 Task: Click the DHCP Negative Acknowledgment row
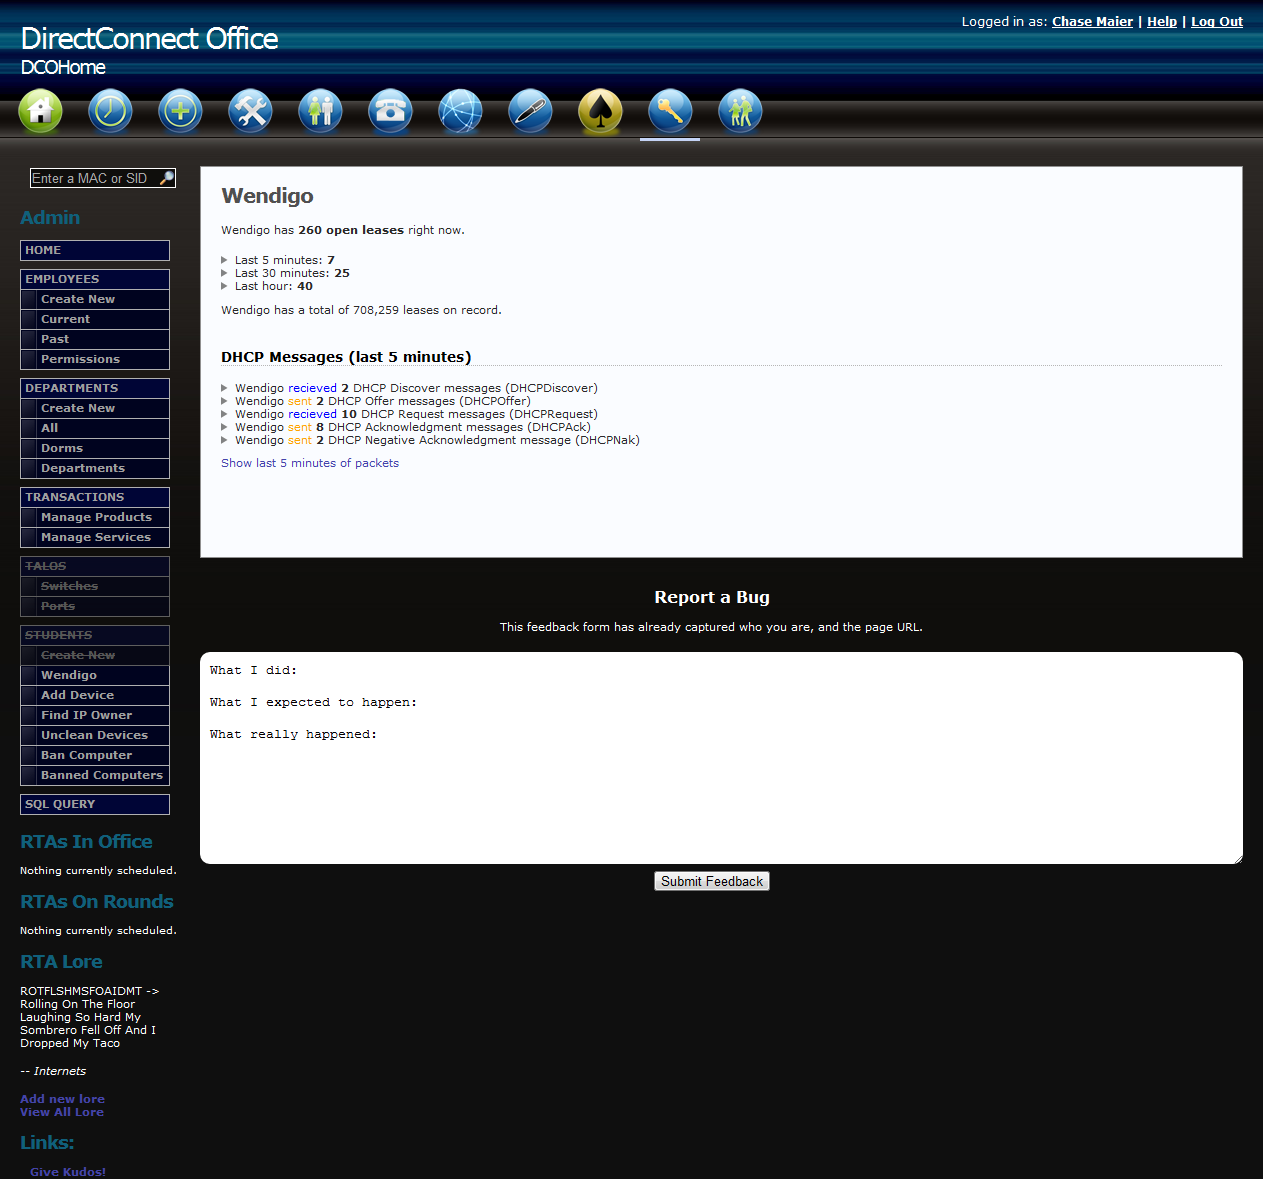coord(437,440)
